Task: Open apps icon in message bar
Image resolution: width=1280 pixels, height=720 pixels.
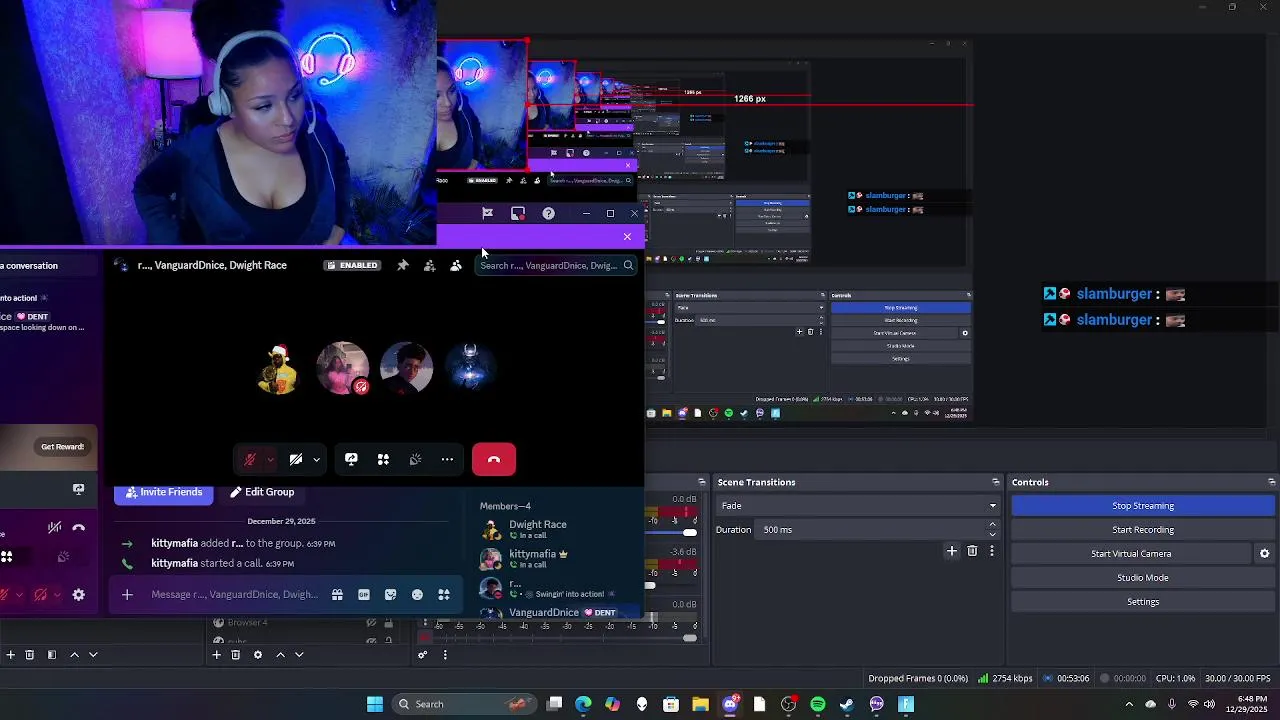Action: [444, 595]
